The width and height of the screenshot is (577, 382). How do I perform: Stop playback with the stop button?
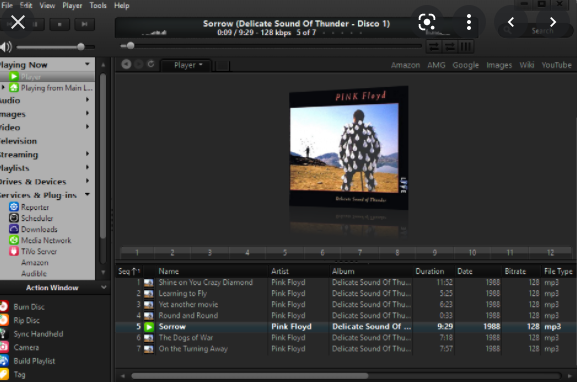pyautogui.click(x=59, y=24)
